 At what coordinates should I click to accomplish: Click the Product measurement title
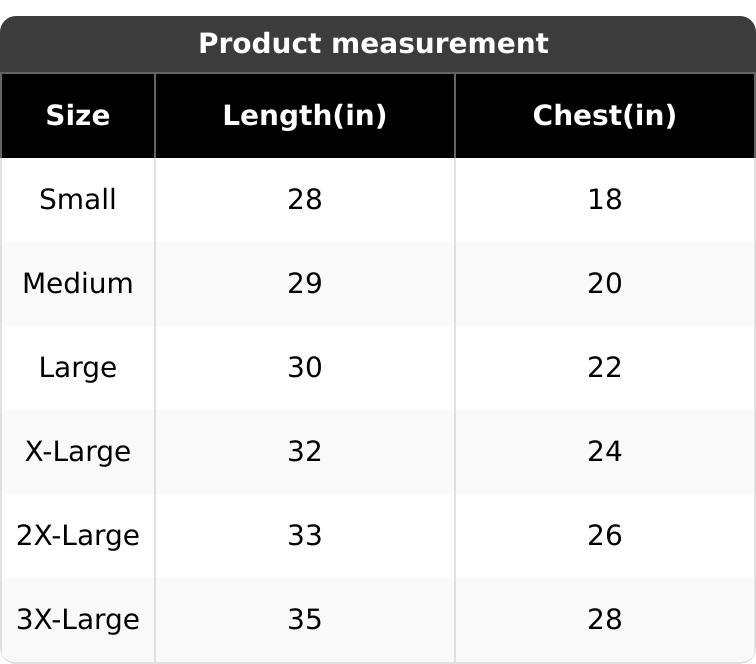(373, 44)
